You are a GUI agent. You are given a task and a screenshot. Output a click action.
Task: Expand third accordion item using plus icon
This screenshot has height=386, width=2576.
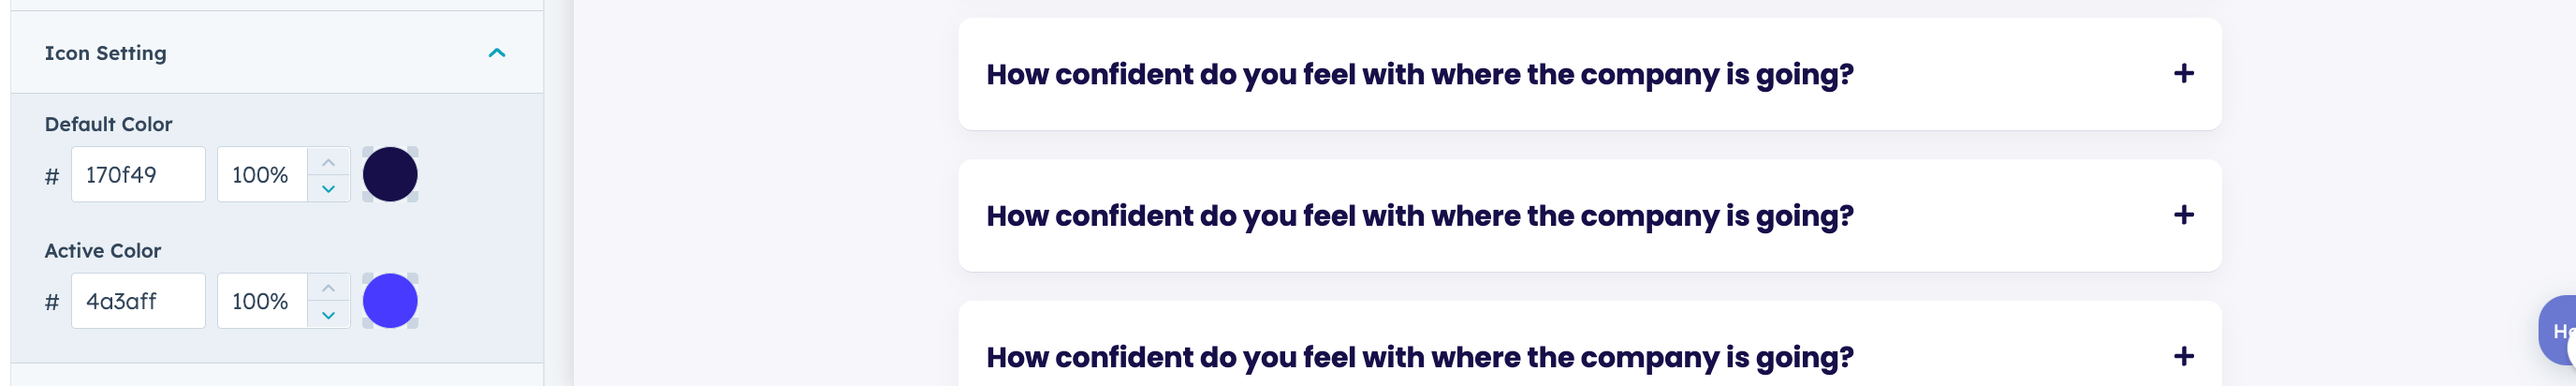(2183, 357)
